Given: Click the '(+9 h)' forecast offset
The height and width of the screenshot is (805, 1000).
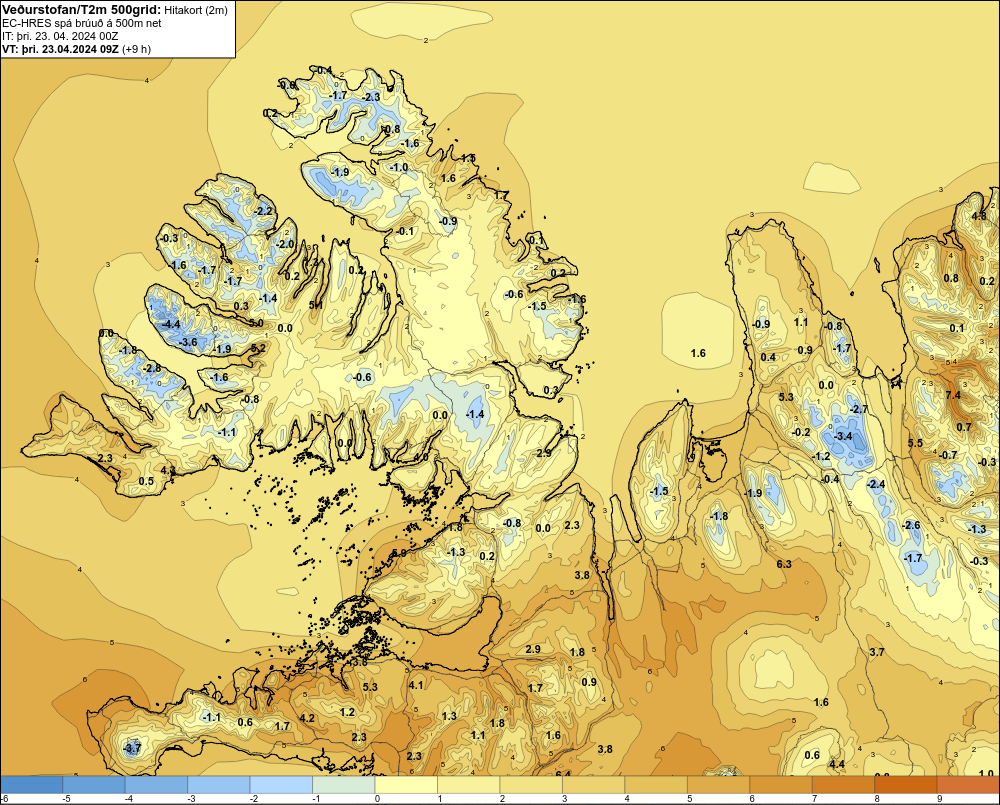Looking at the screenshot, I should pos(136,49).
